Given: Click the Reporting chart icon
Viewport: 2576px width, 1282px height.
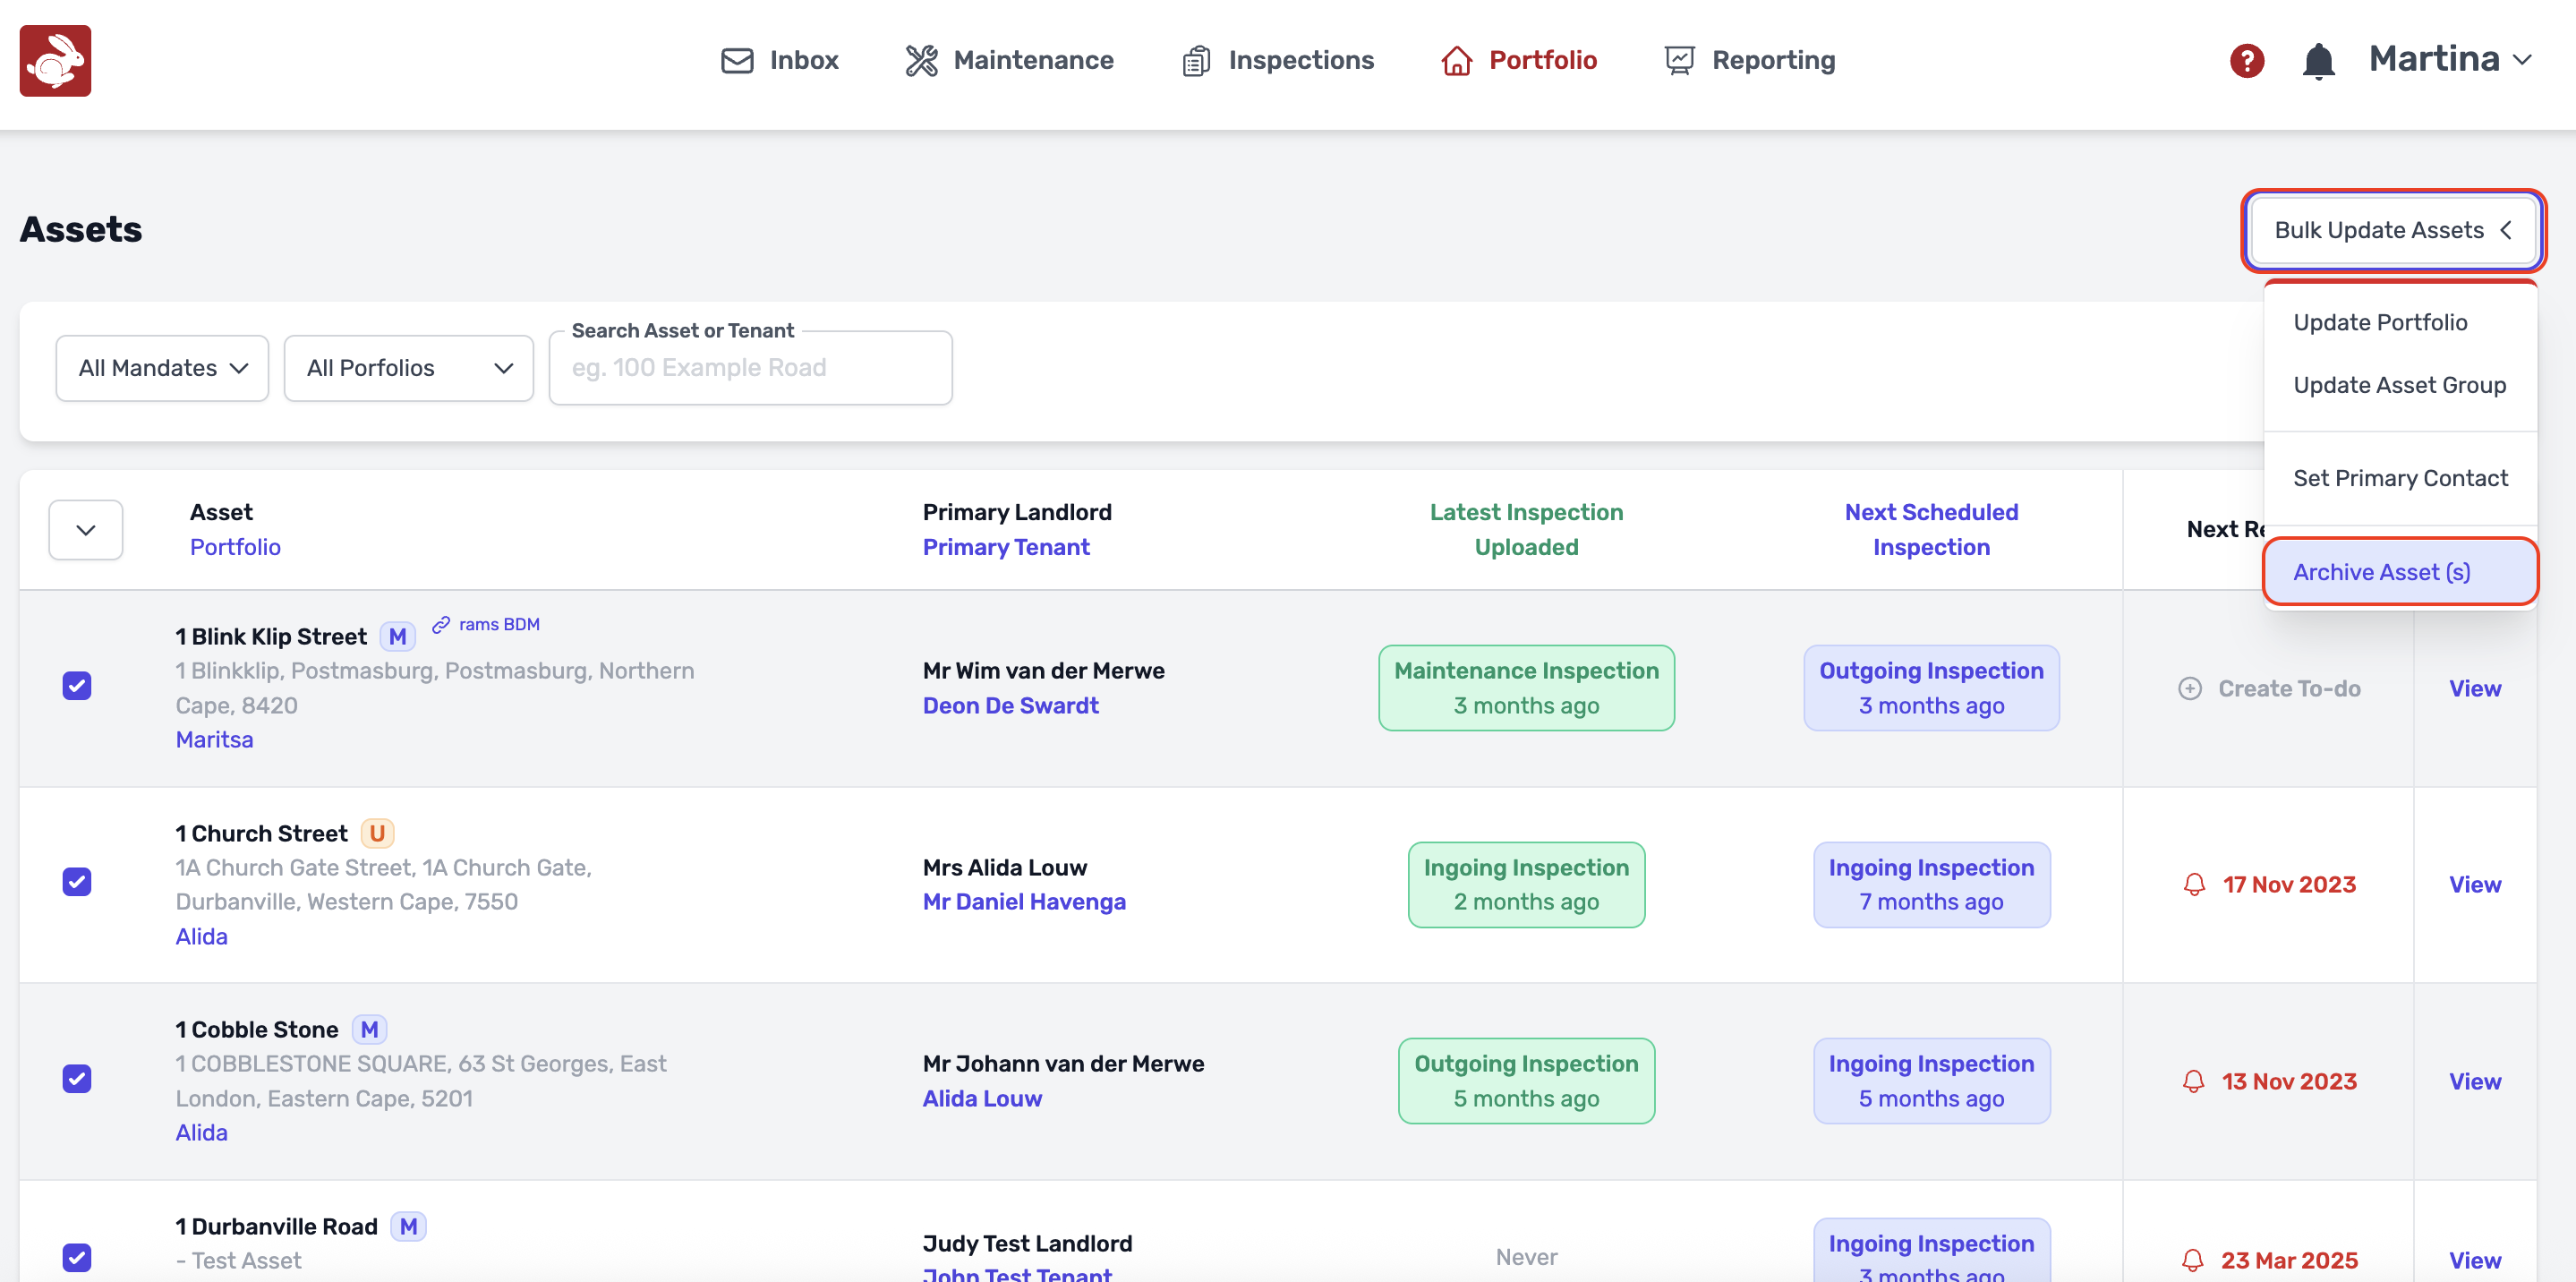Looking at the screenshot, I should [1679, 61].
